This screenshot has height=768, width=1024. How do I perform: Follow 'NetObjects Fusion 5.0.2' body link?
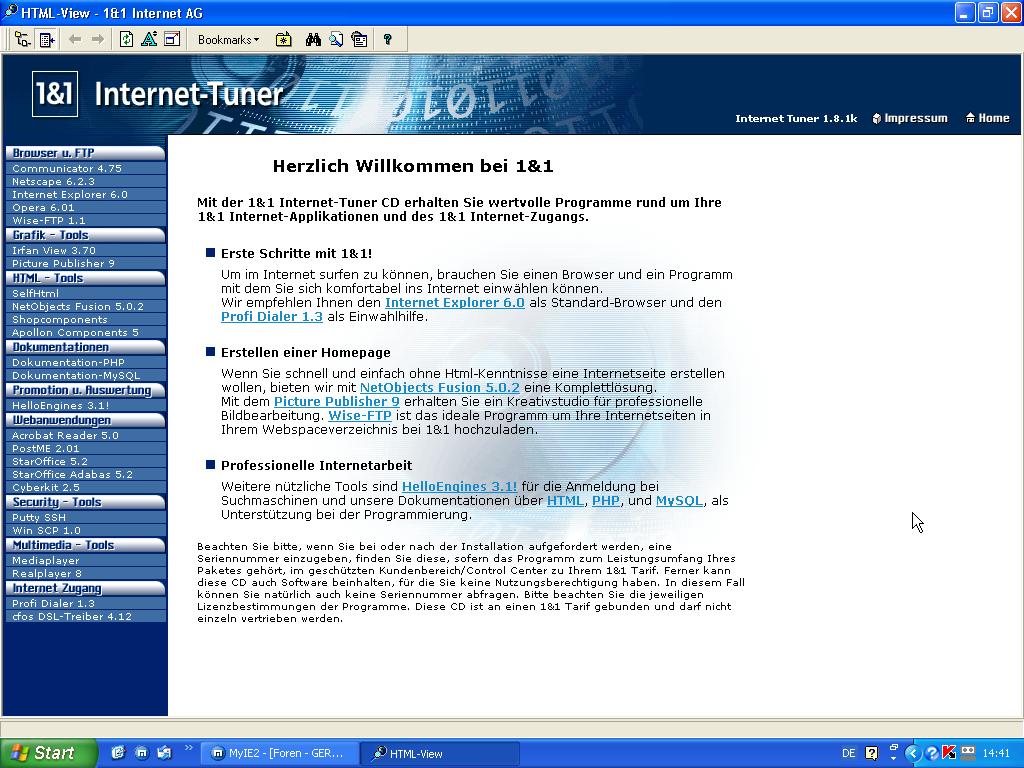(440, 388)
